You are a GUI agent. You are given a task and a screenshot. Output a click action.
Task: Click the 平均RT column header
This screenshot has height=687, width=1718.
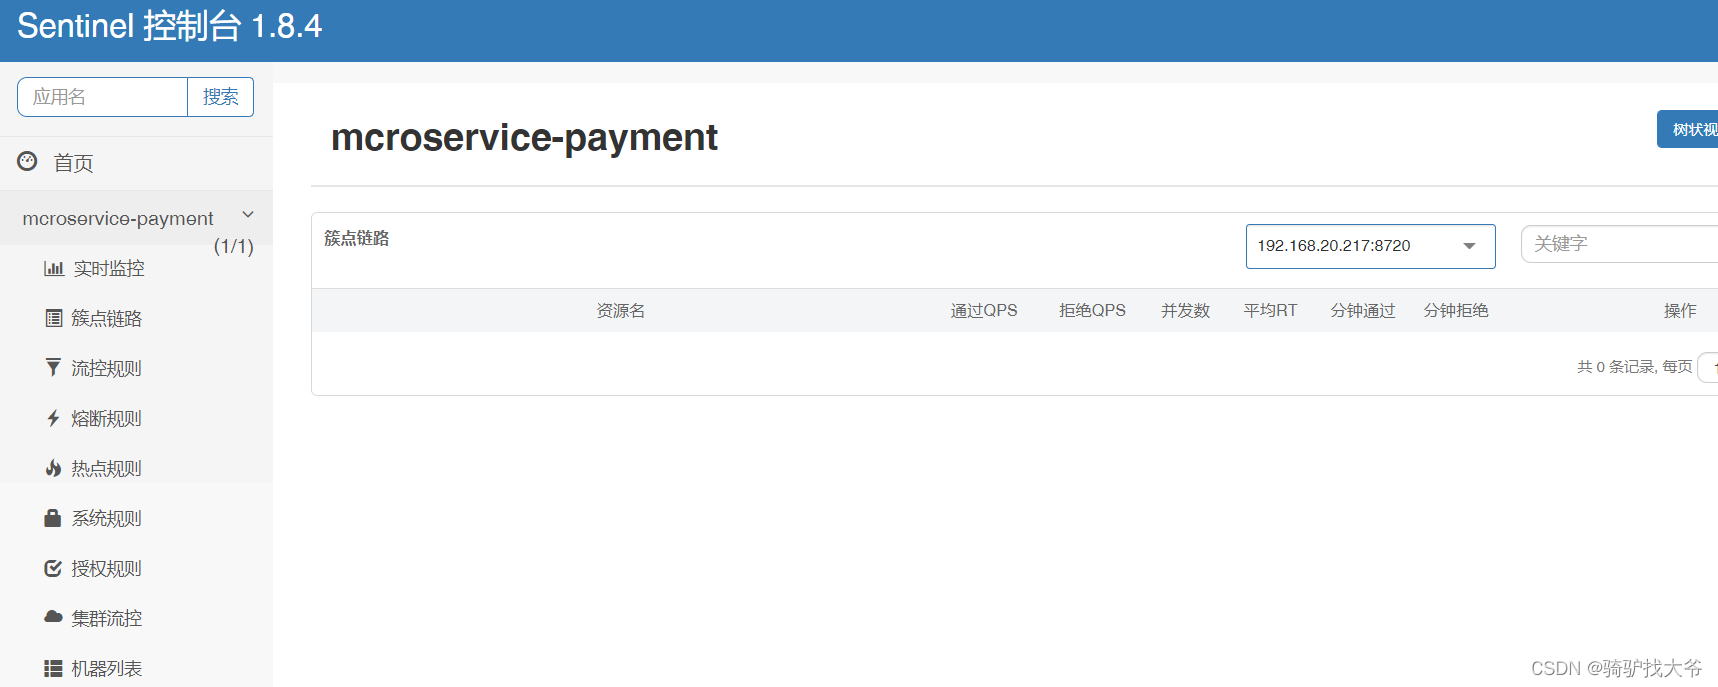[1270, 311]
